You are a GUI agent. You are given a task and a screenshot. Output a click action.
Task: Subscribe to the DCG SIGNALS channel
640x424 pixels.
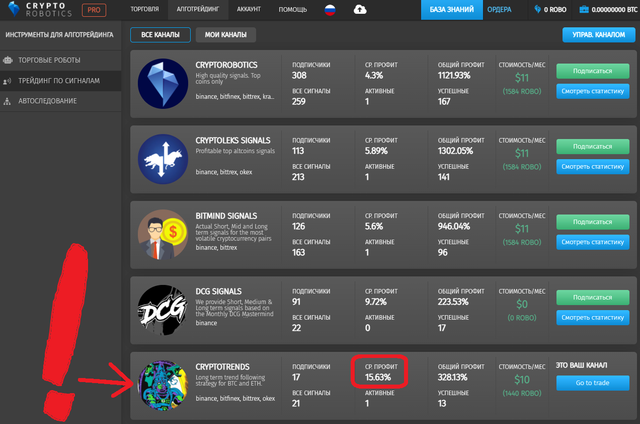(x=593, y=297)
